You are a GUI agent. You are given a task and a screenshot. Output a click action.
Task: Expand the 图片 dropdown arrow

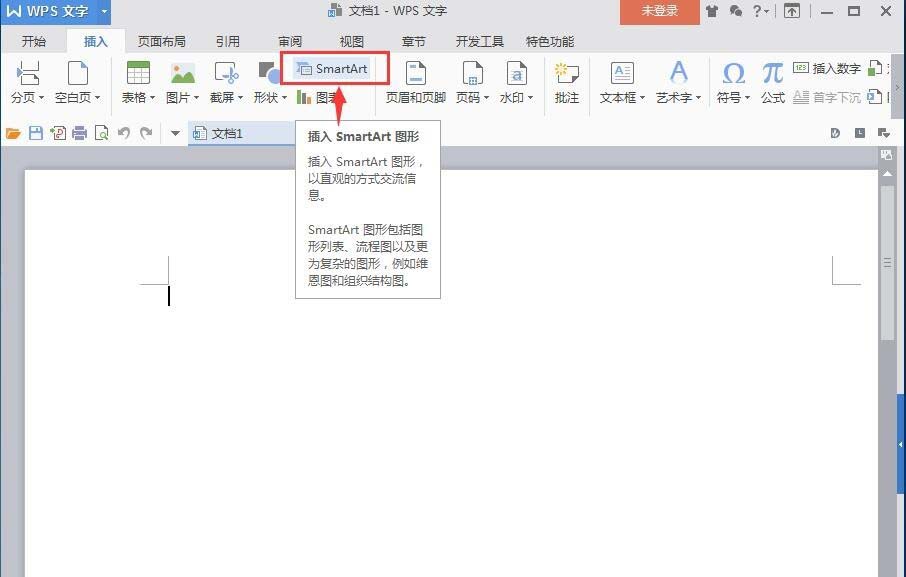(196, 98)
